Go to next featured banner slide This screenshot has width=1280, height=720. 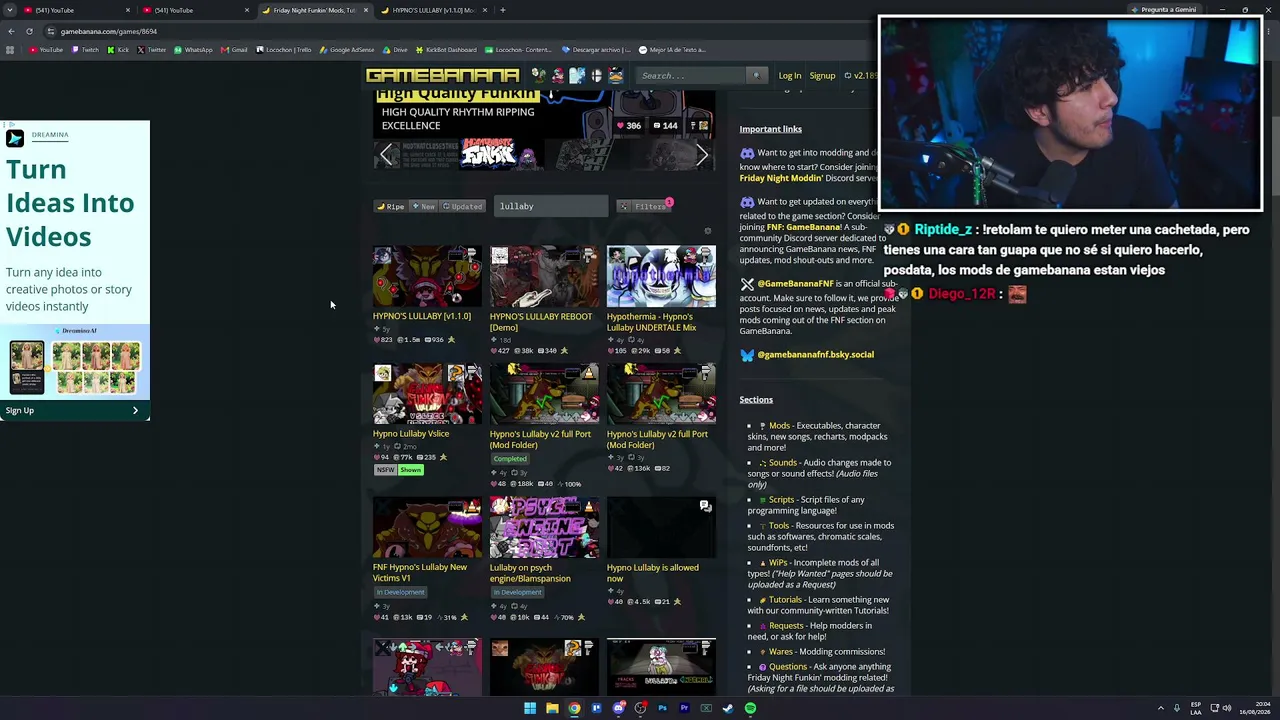coord(702,155)
